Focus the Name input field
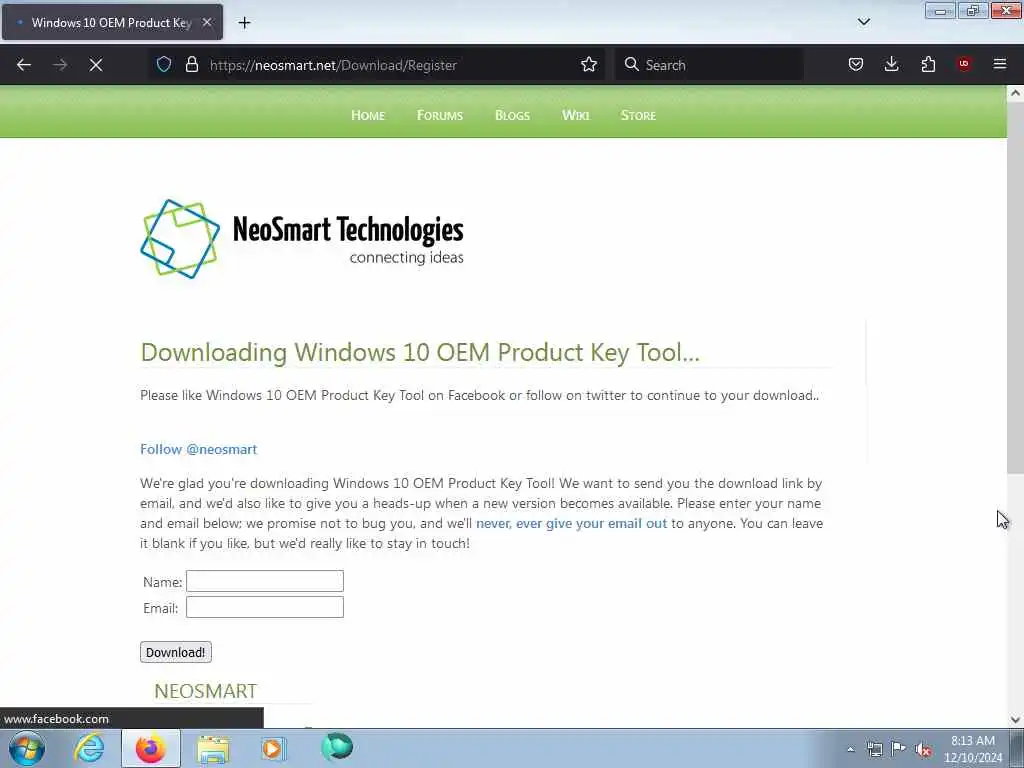Screen dimensions: 1024x768 click(264, 581)
